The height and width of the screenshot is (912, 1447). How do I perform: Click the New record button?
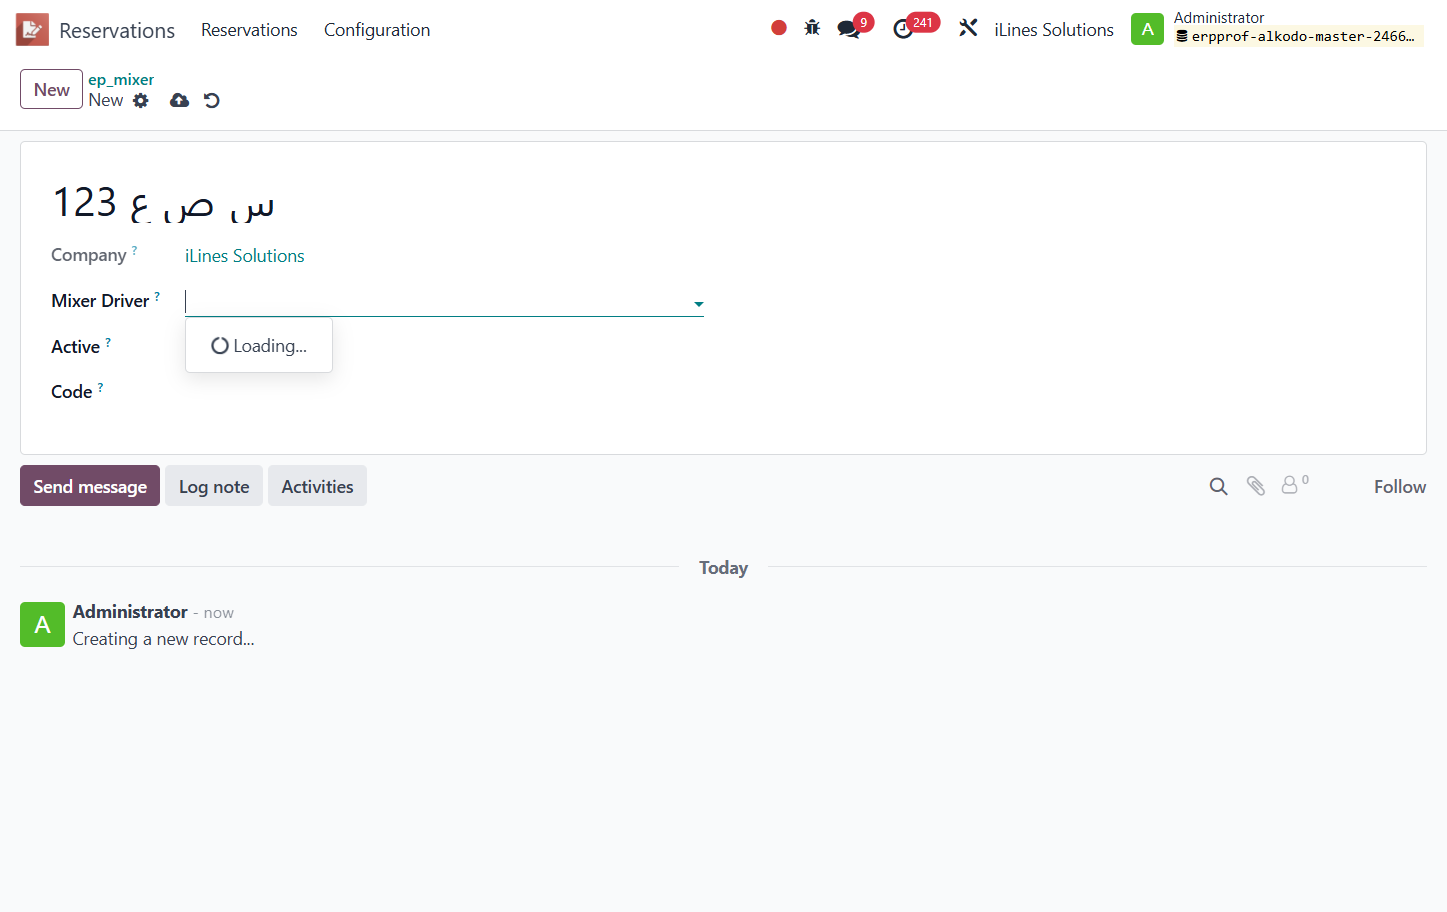point(51,89)
